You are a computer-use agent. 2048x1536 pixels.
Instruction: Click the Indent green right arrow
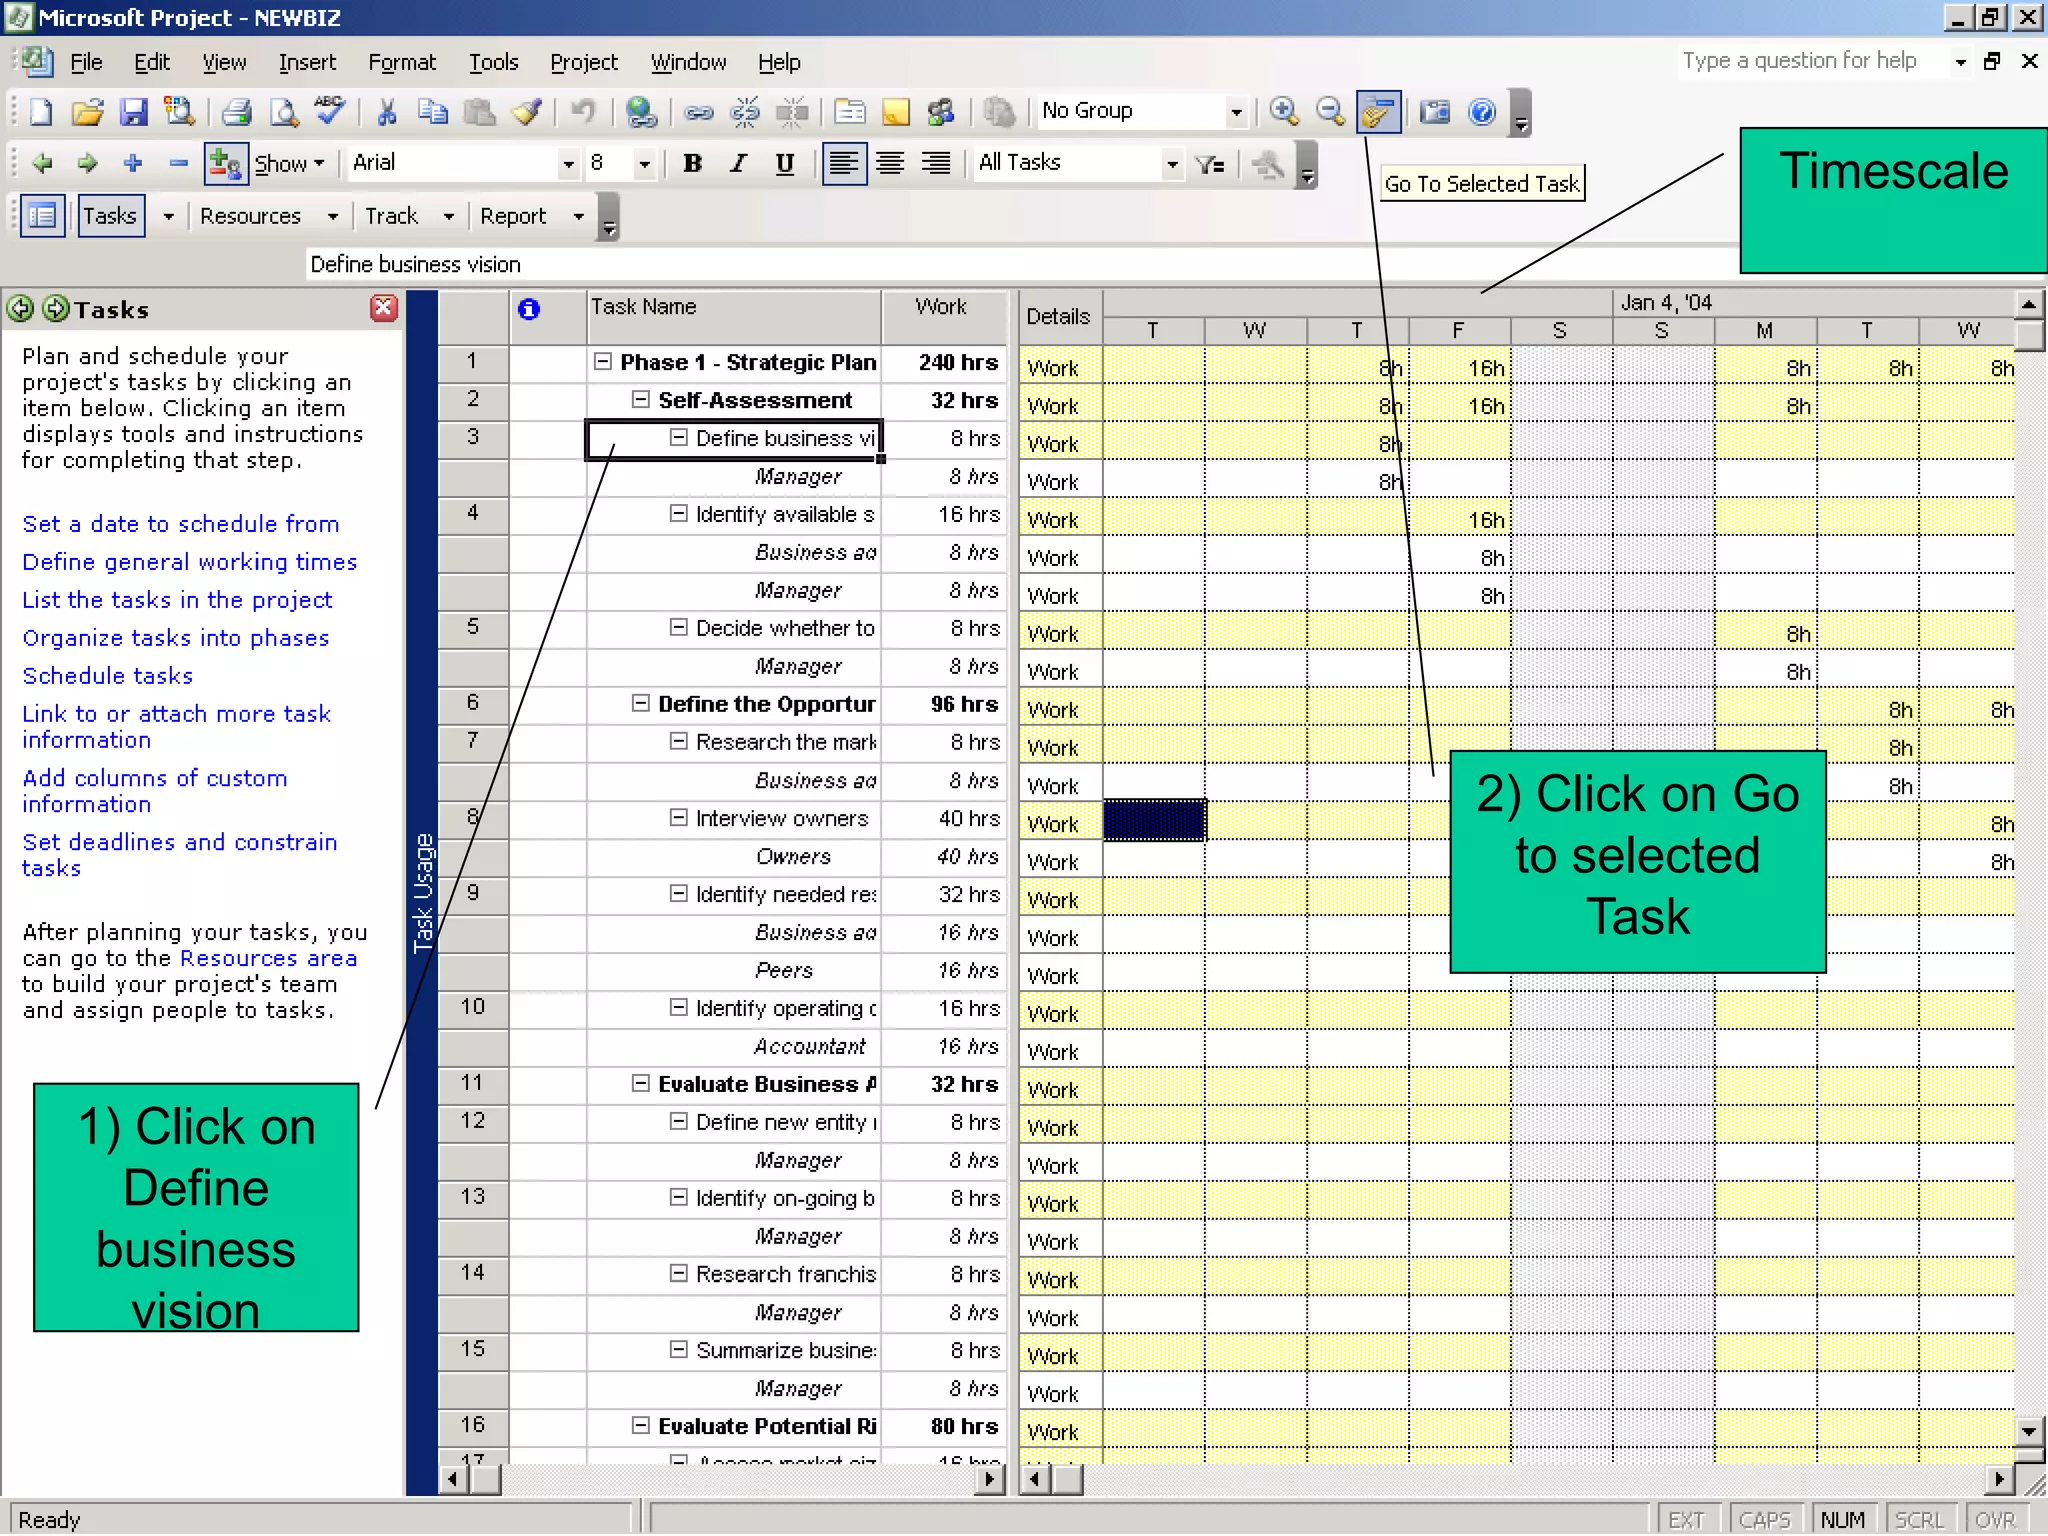[88, 163]
